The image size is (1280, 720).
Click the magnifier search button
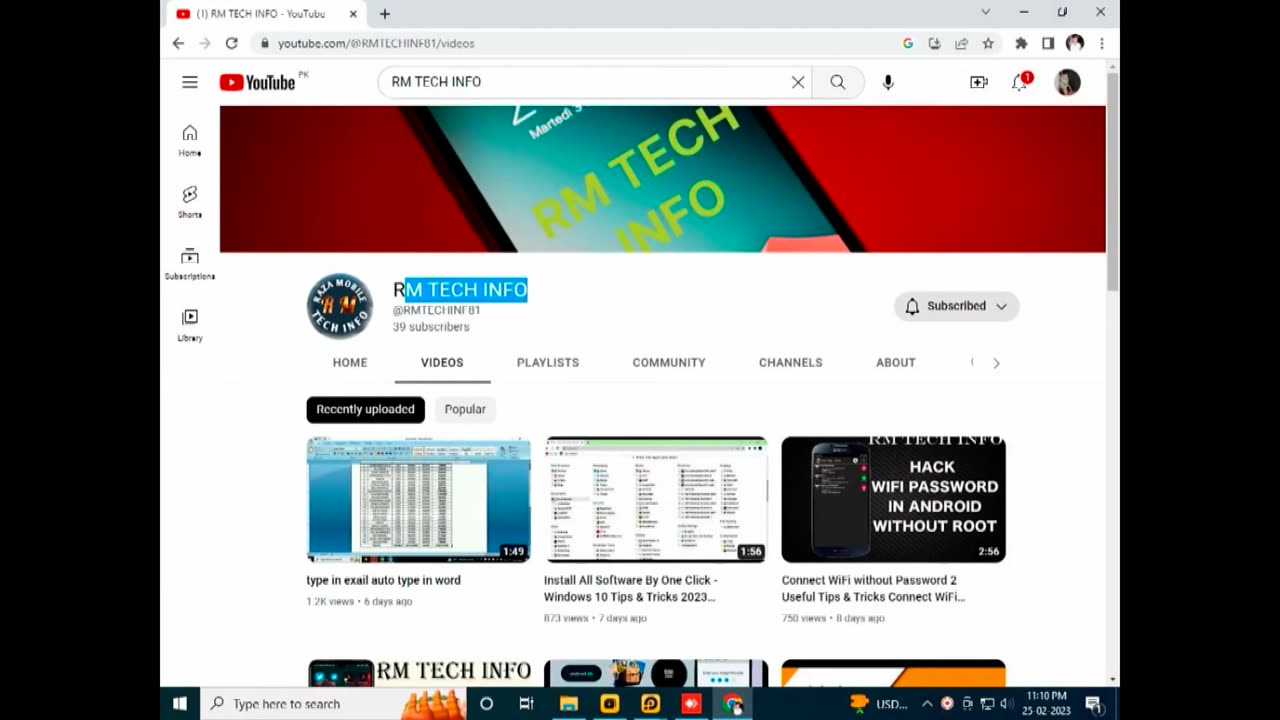click(838, 82)
